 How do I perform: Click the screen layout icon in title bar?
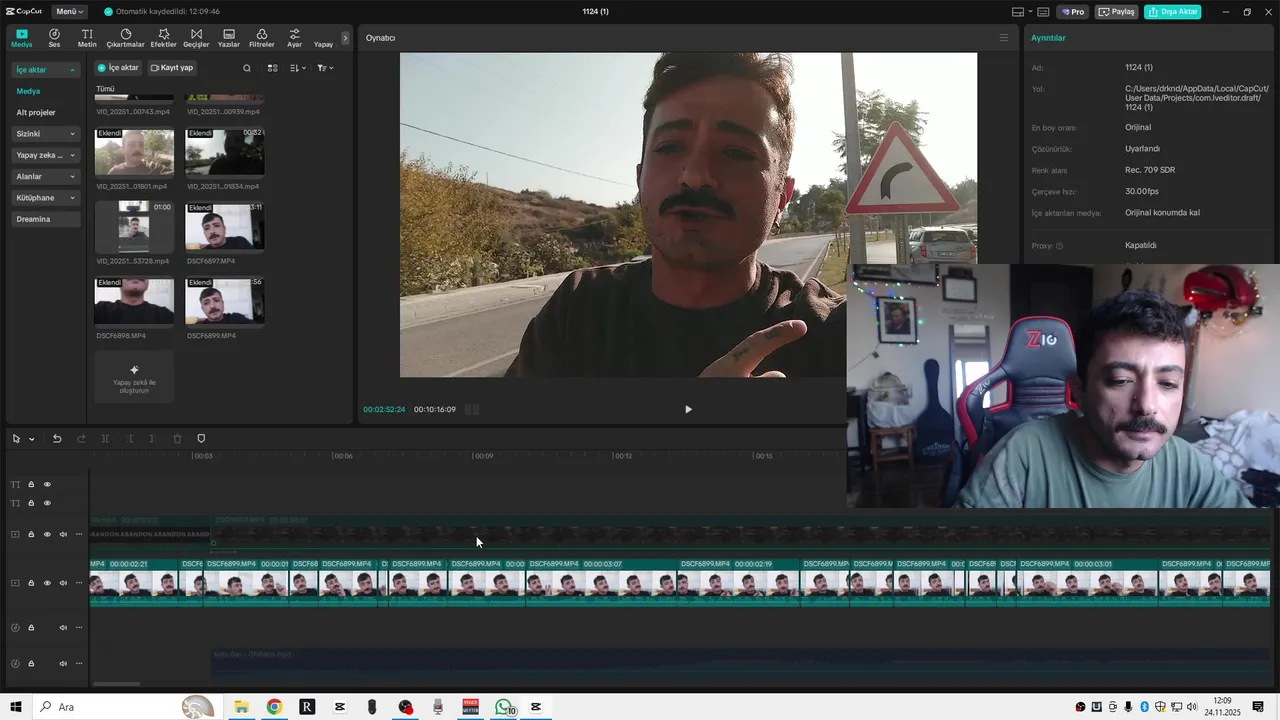pyautogui.click(x=1018, y=12)
